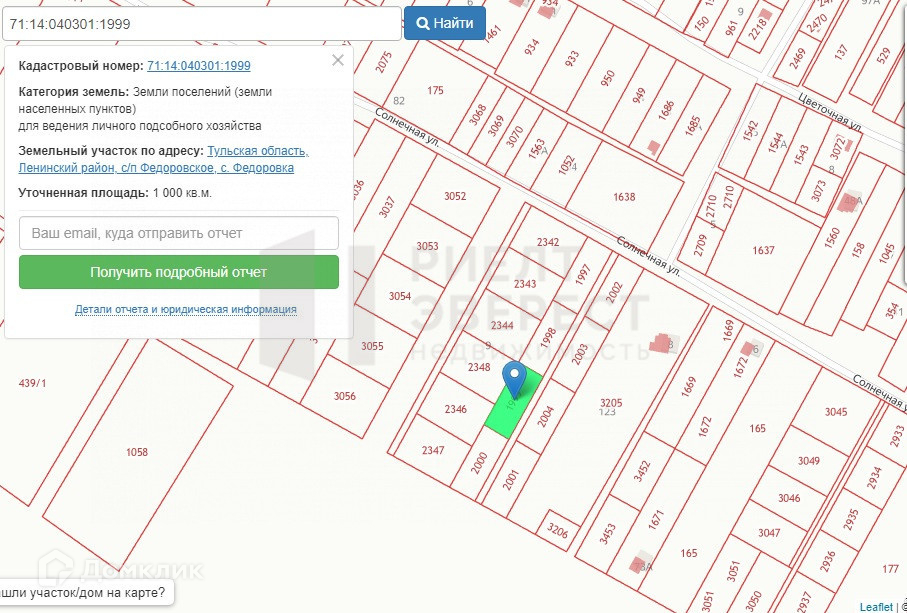The height and width of the screenshot is (613, 907).
Task: Open the Тульская область address link
Action: click(258, 151)
